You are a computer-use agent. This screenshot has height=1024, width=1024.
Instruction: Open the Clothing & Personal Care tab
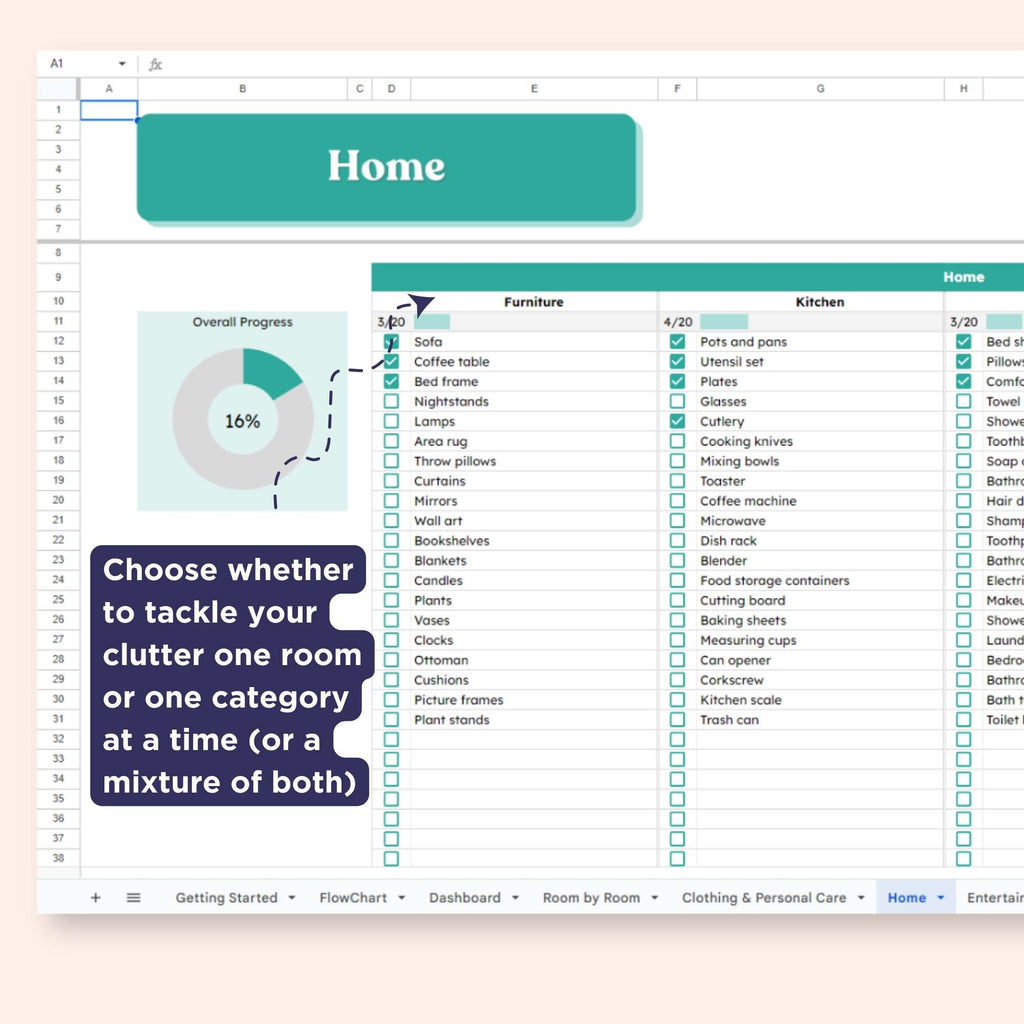coord(763,898)
